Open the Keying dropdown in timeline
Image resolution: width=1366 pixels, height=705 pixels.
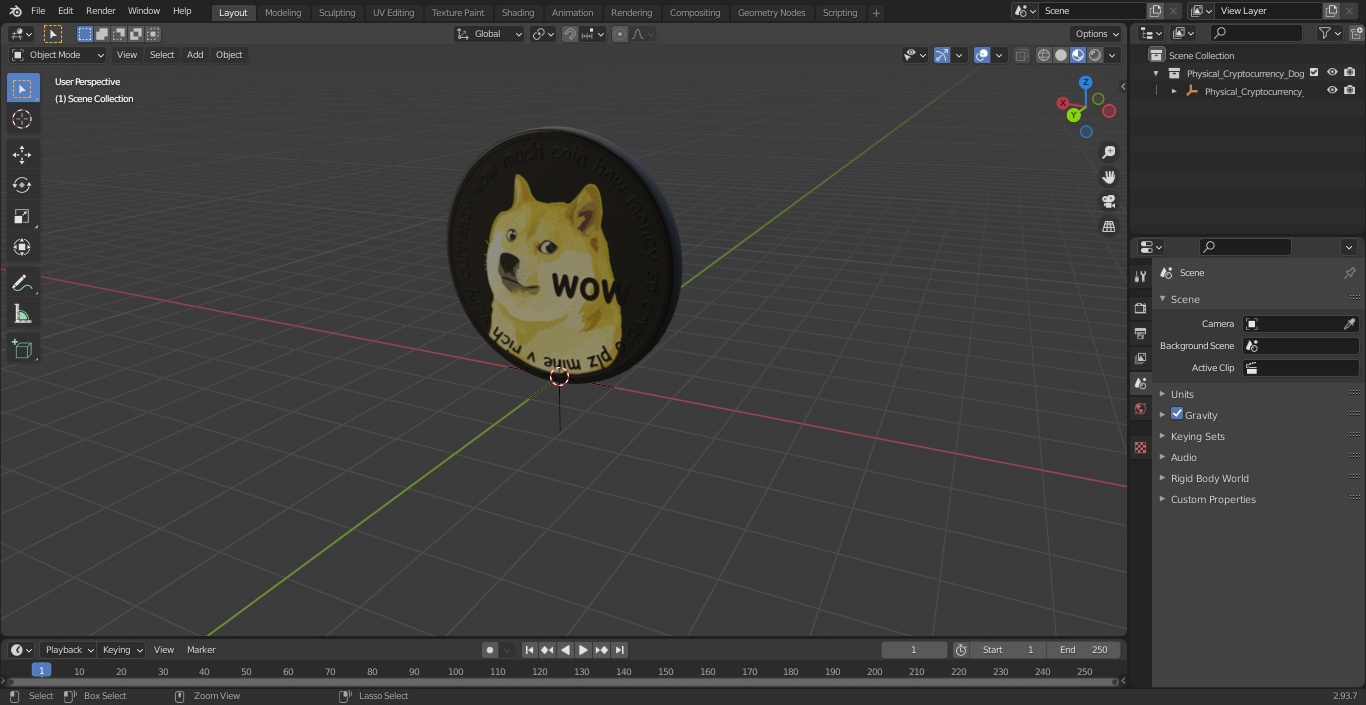coord(122,650)
